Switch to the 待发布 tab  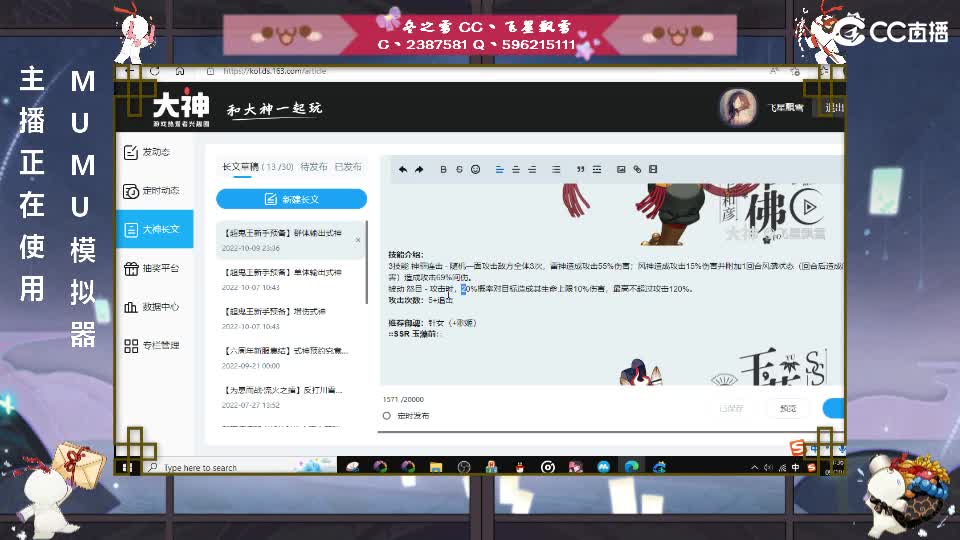313,167
